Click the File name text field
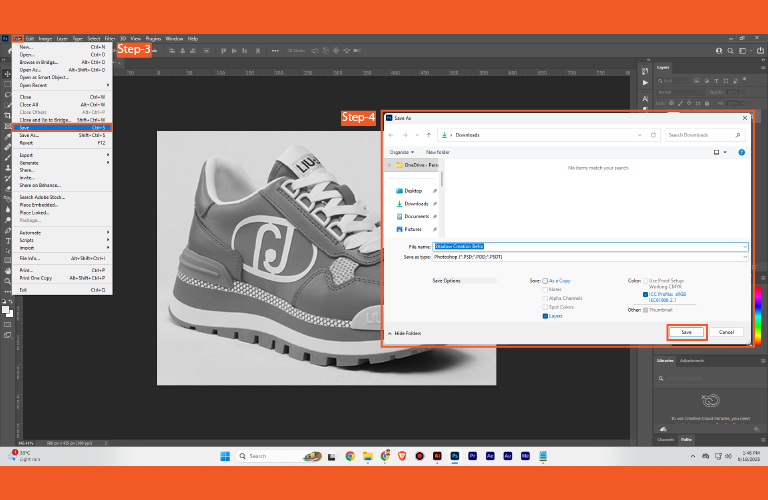 pyautogui.click(x=590, y=246)
